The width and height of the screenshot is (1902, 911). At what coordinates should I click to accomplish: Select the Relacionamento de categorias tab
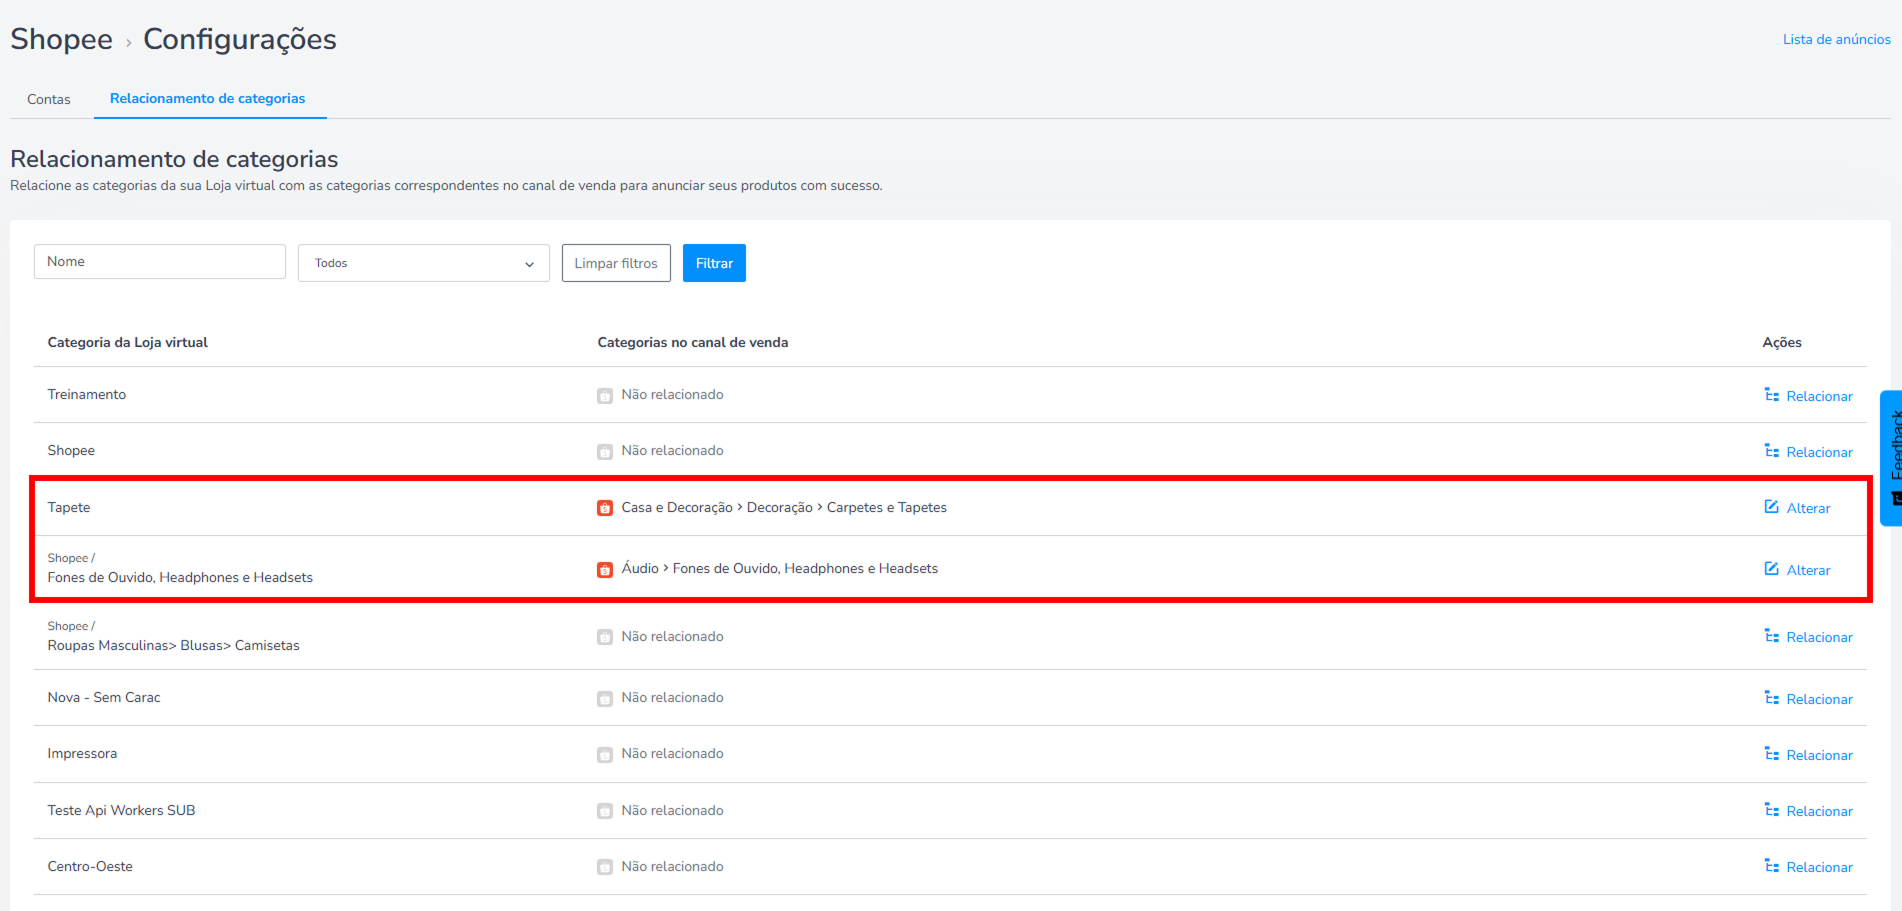coord(207,98)
